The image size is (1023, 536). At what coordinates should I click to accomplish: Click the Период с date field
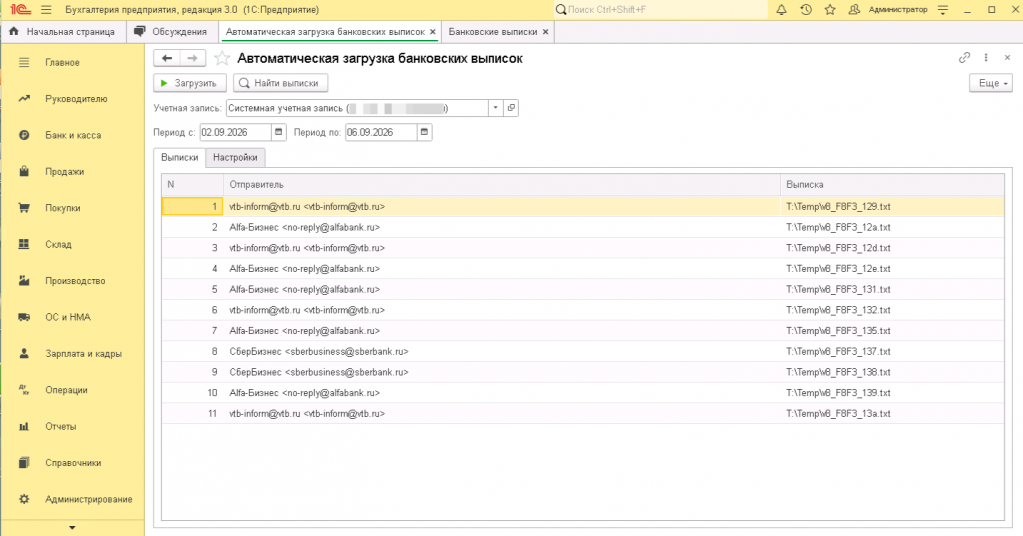pyautogui.click(x=235, y=132)
